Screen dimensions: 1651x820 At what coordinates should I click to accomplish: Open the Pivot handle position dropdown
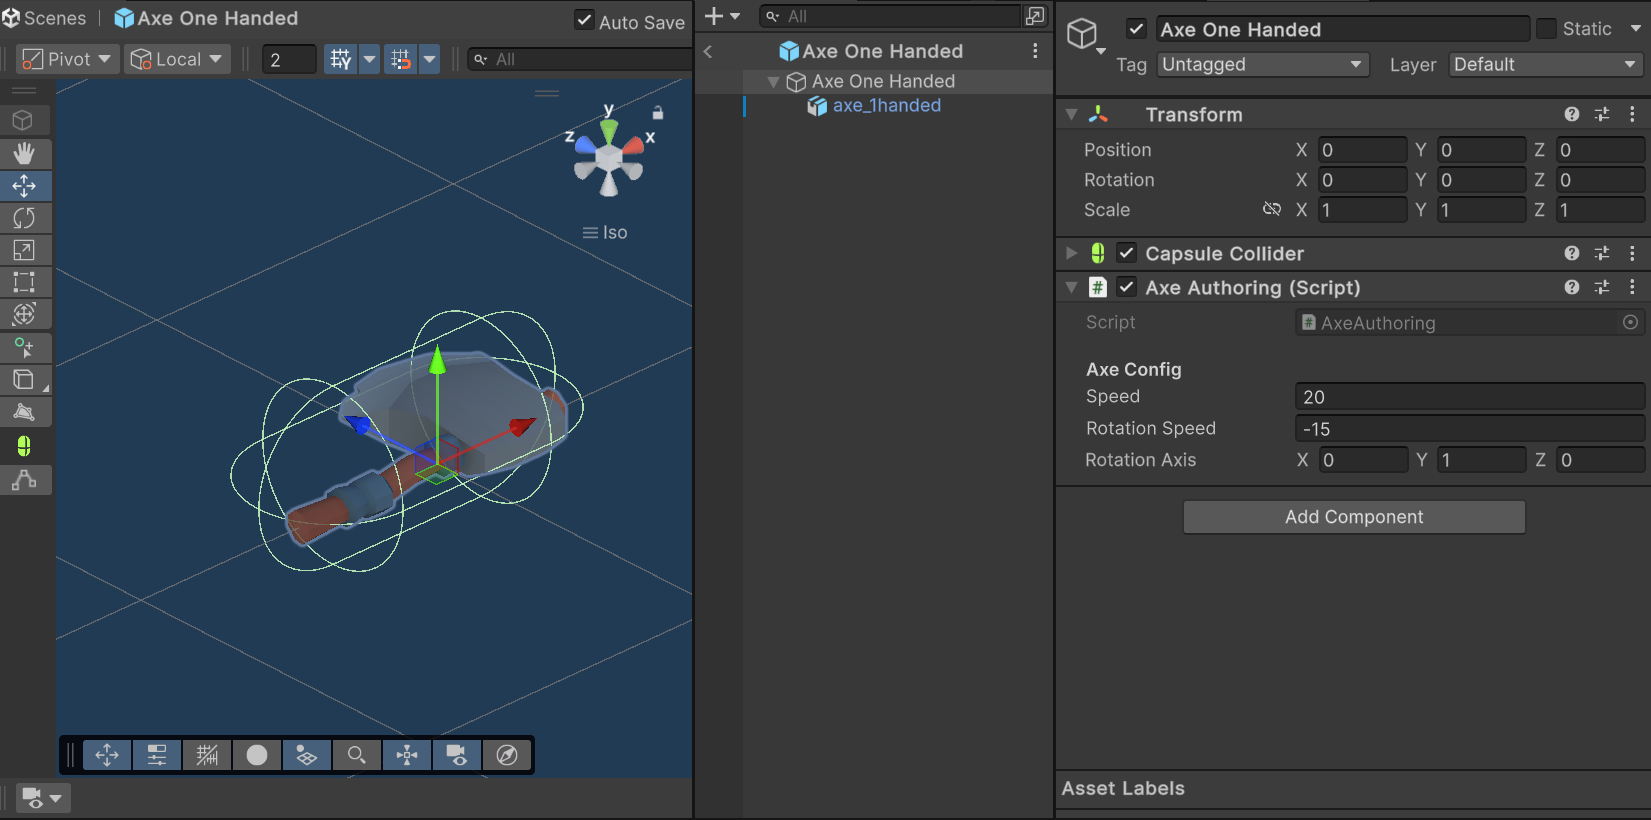67,59
